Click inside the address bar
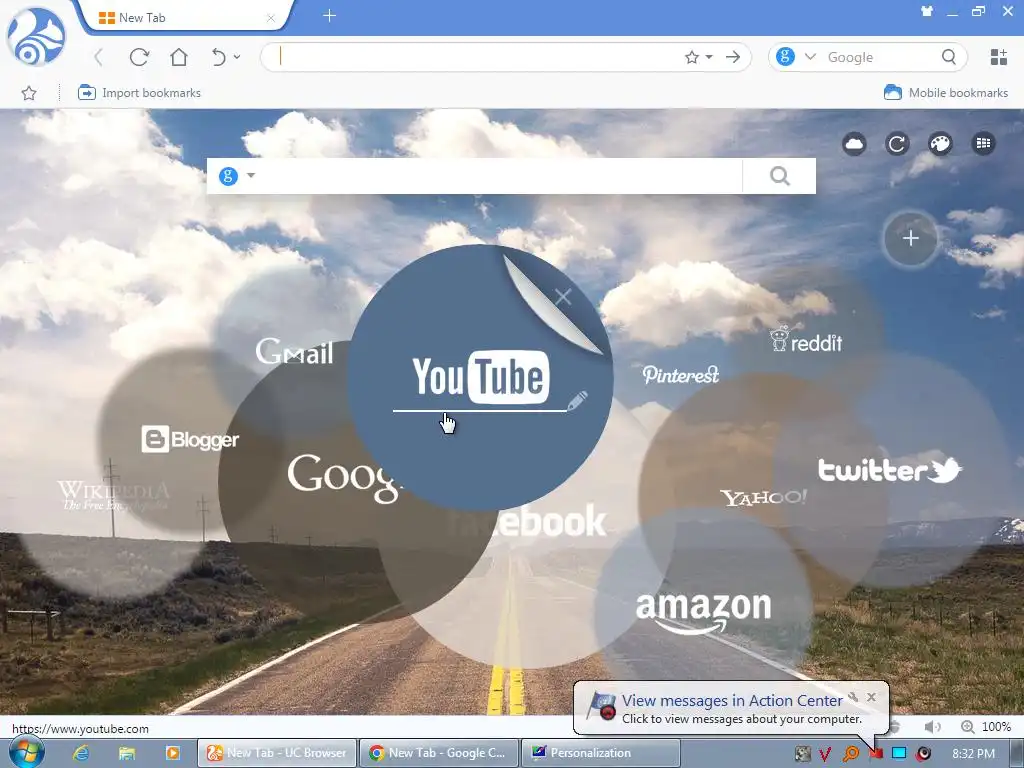This screenshot has width=1024, height=768. pos(477,57)
